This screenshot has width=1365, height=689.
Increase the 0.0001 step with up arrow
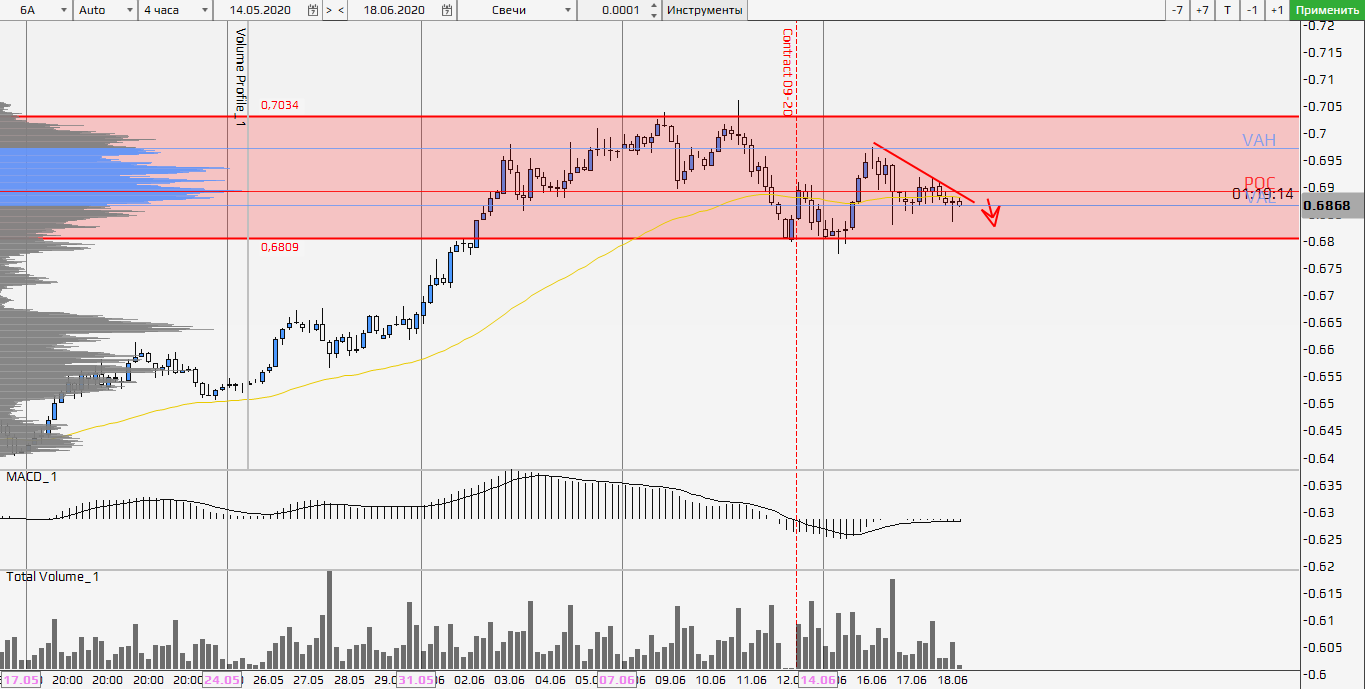pos(655,6)
